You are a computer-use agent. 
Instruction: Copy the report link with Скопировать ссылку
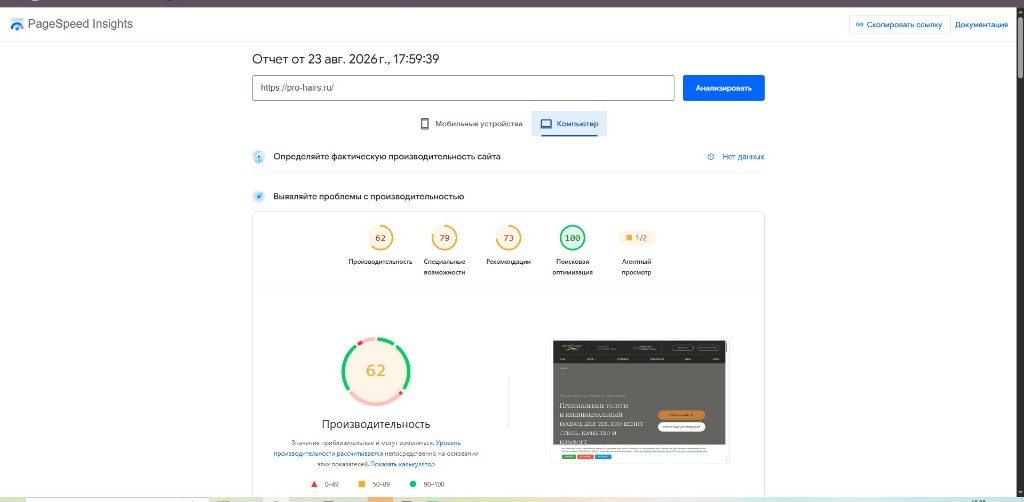[x=899, y=25]
